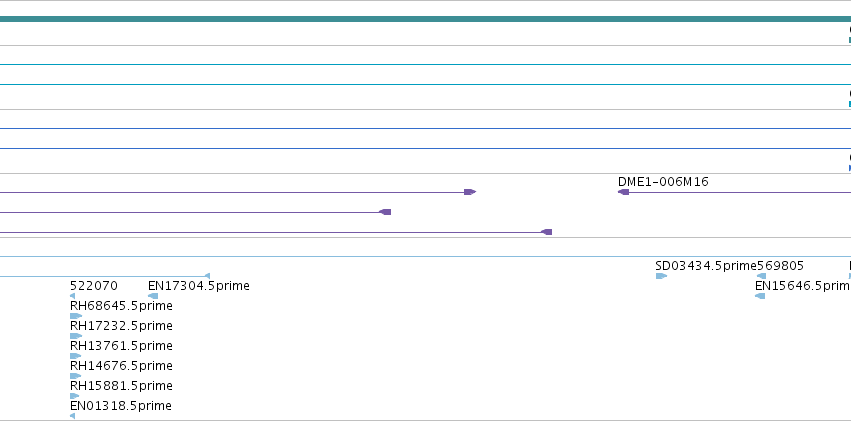Select the right-pointing purple arrowhead left of DME1-006M16

(x=470, y=192)
